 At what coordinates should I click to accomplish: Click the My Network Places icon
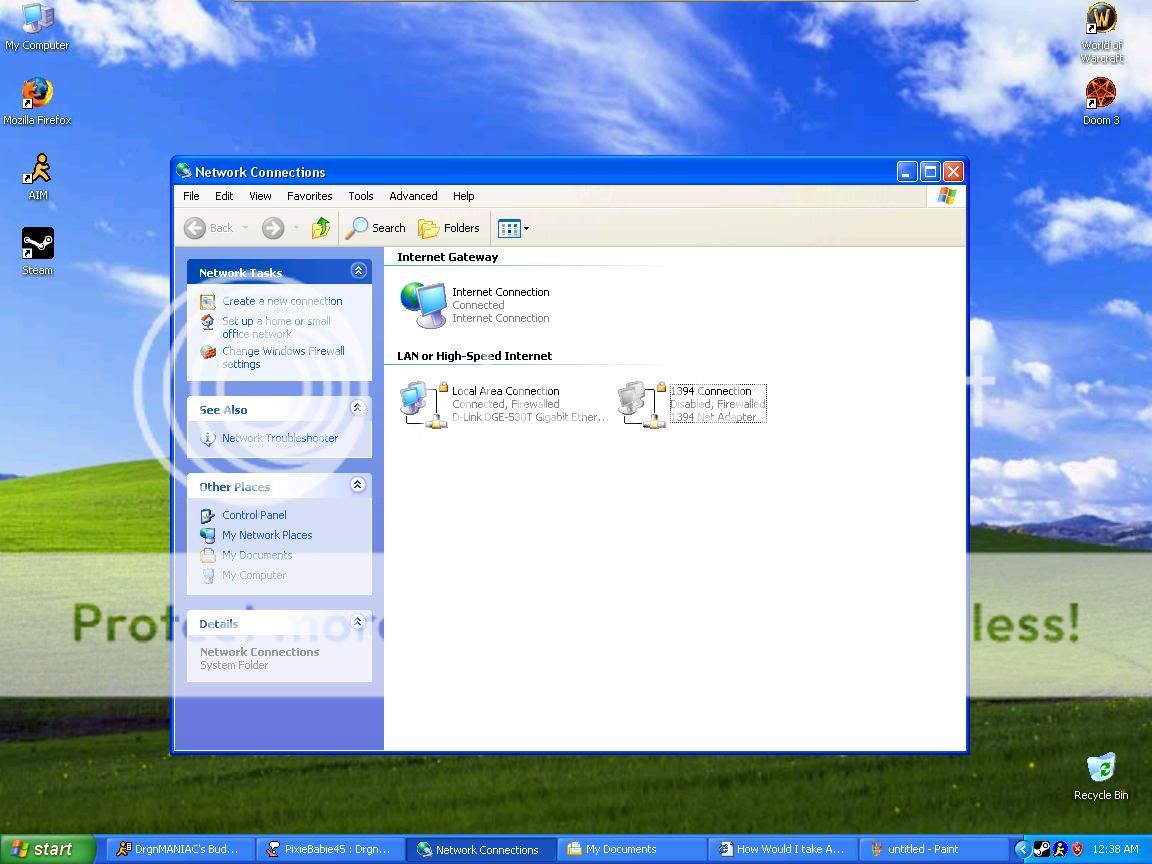coord(208,536)
